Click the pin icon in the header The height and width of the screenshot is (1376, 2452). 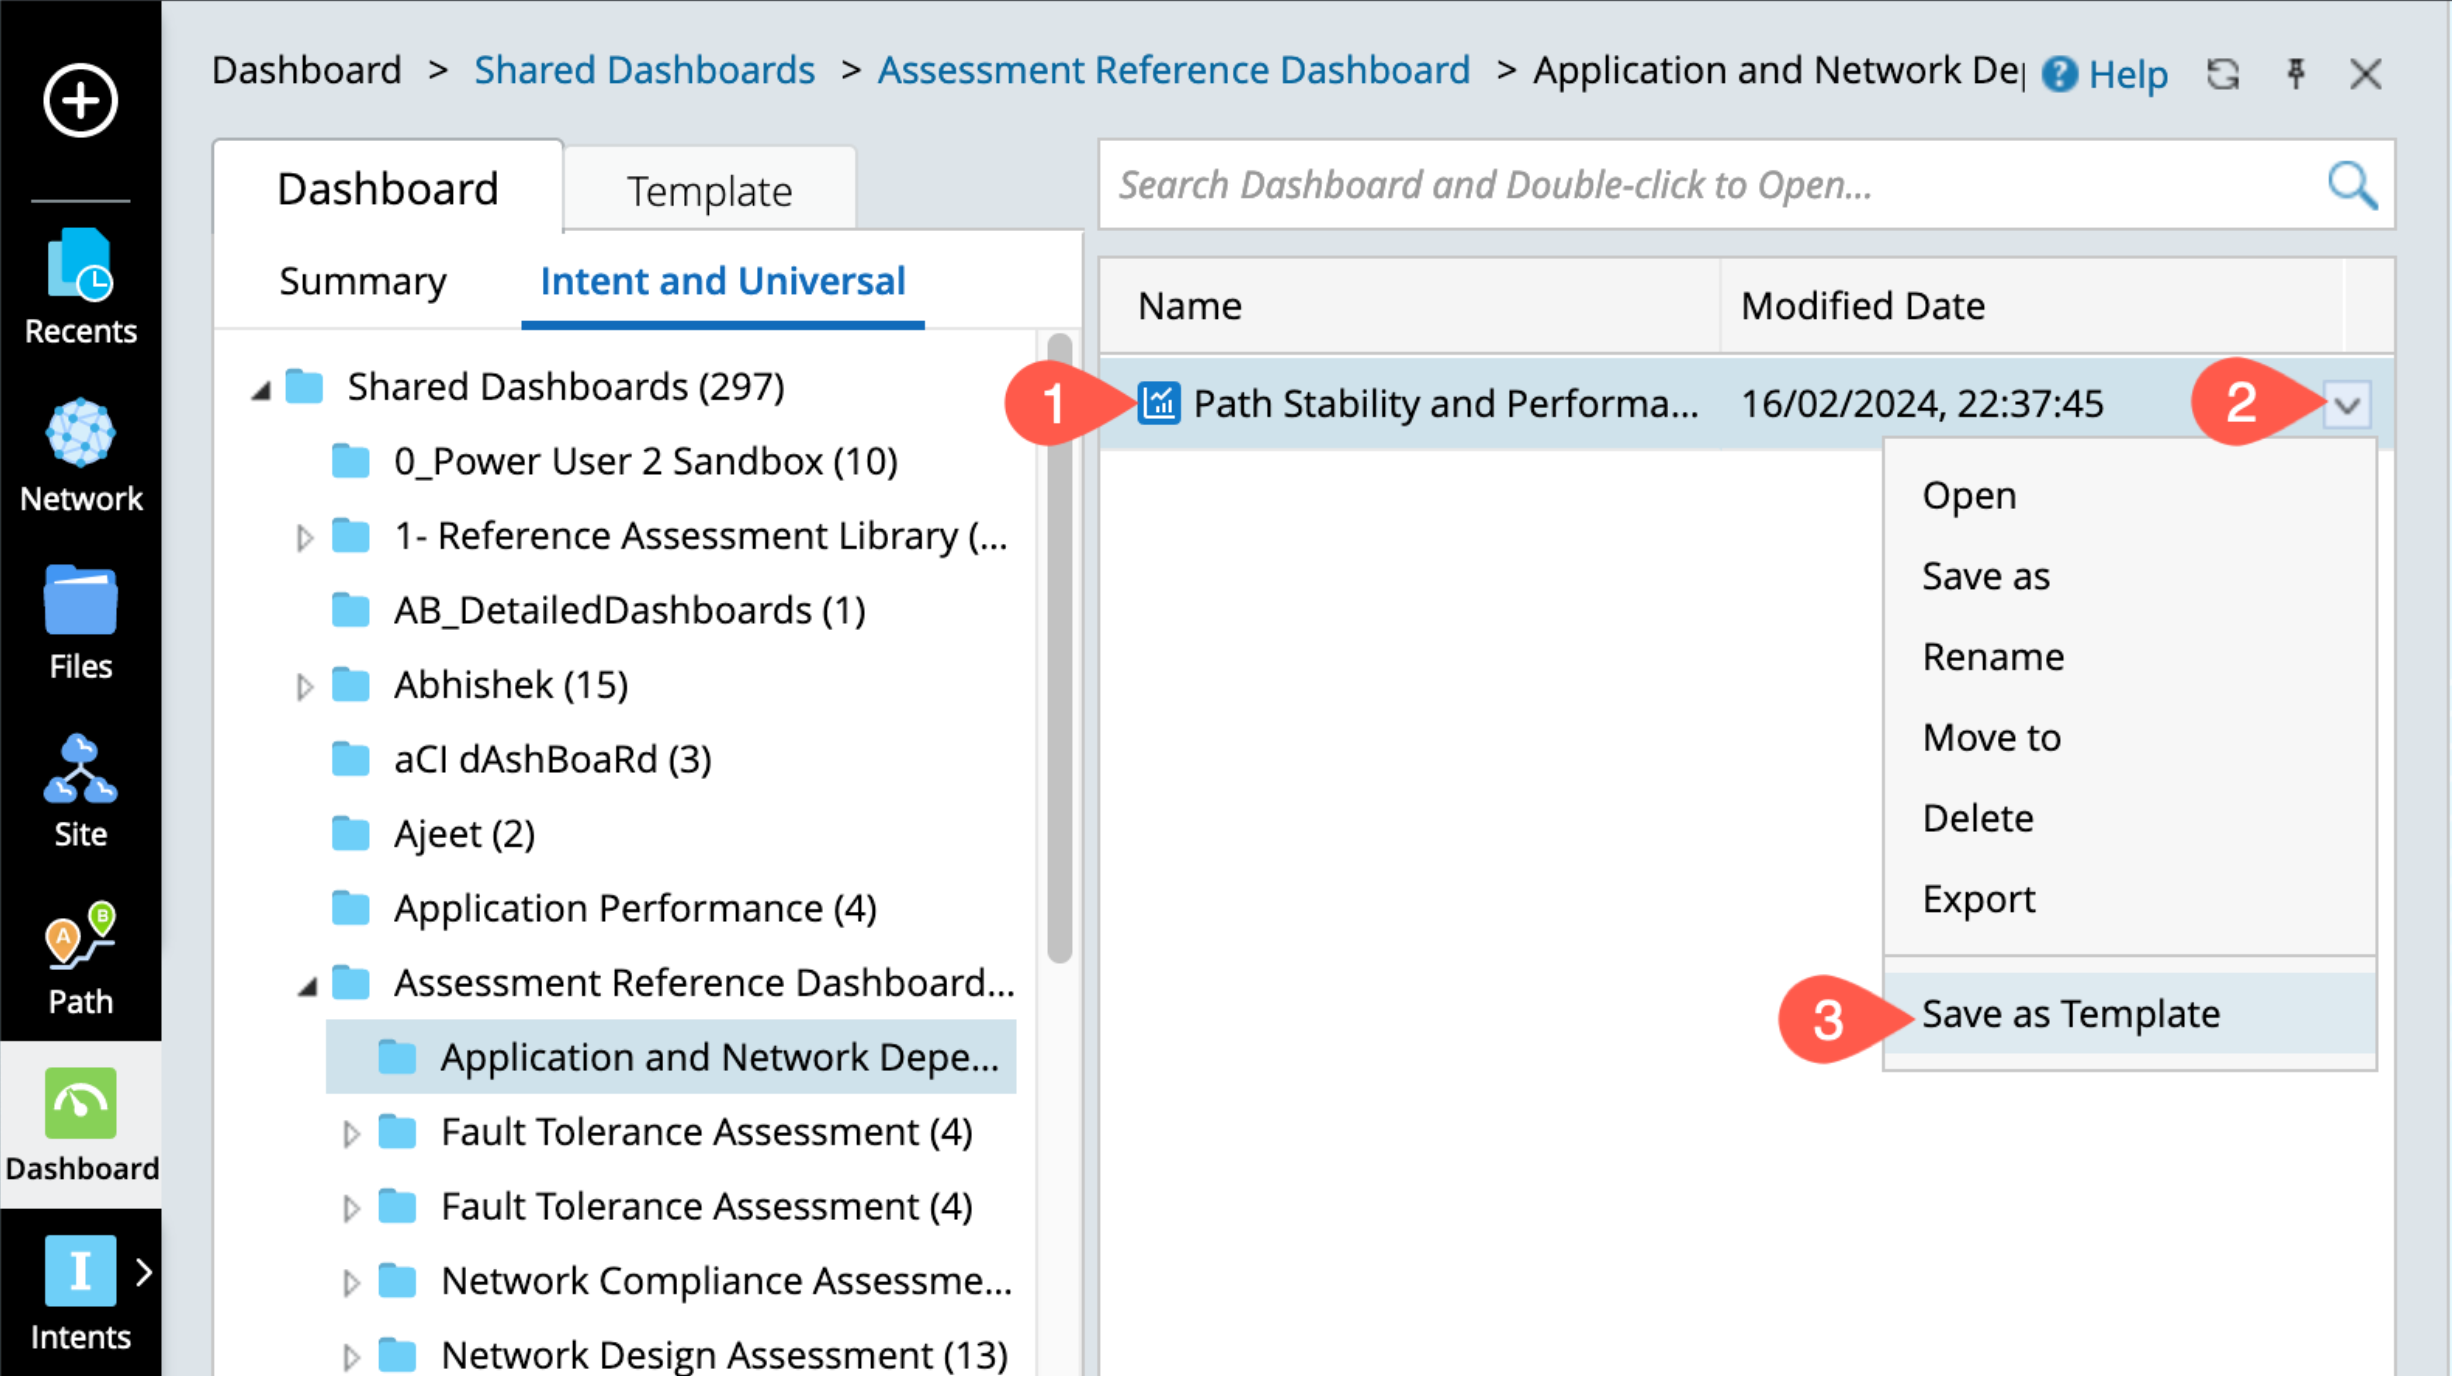click(x=2296, y=74)
